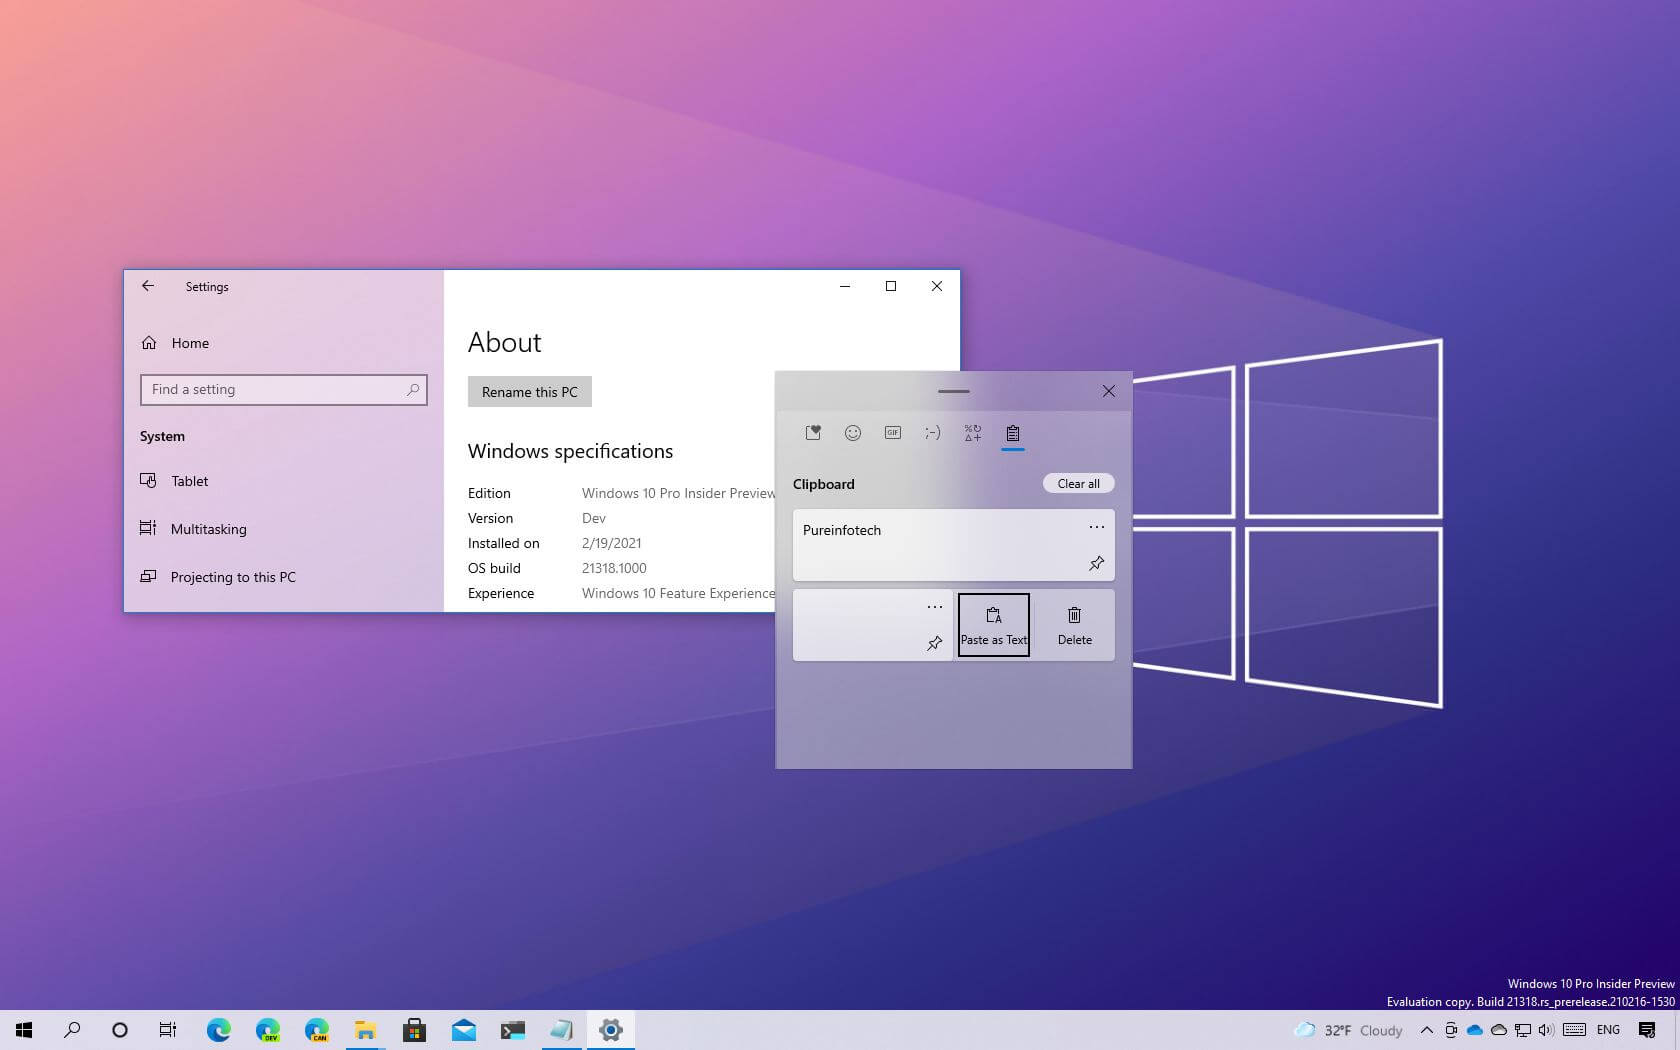Open the emoji smiley tab
Viewport: 1680px width, 1050px height.
tap(853, 433)
